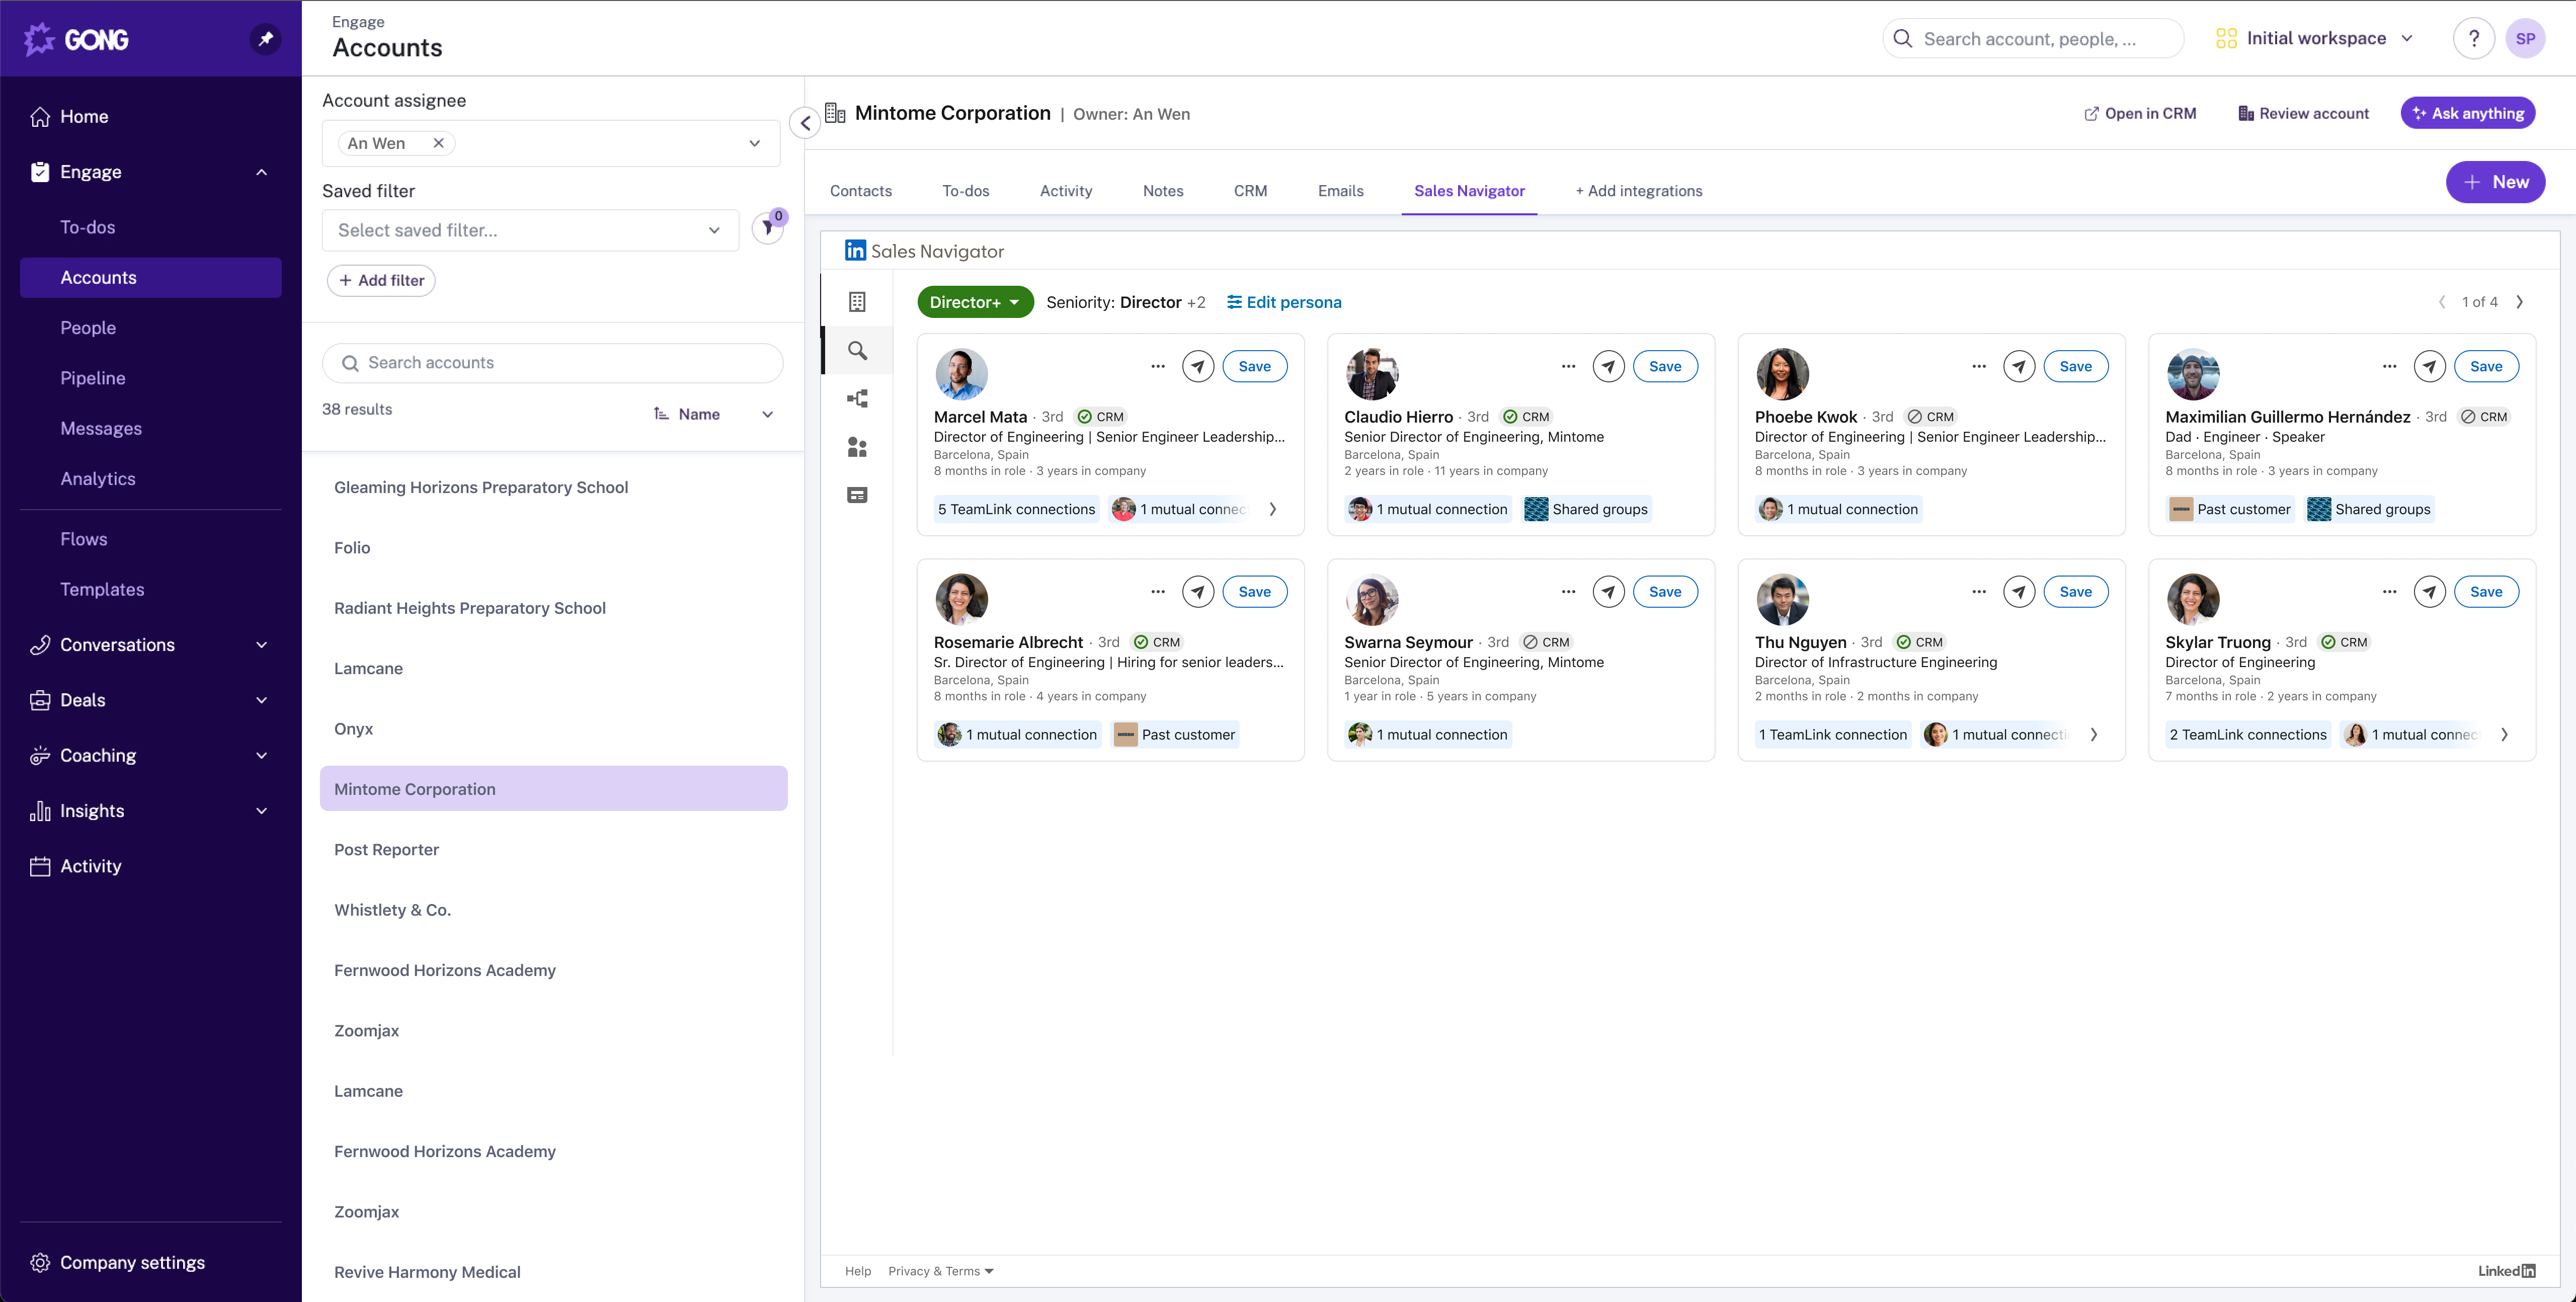Send message to Swarna Seymour
This screenshot has width=2576, height=1302.
coord(1608,591)
